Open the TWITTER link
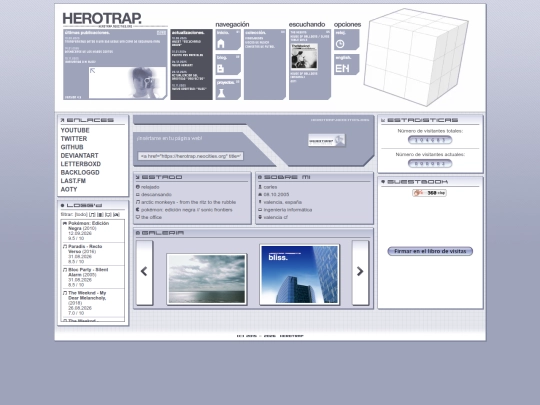This screenshot has width=540, height=405. (74, 139)
